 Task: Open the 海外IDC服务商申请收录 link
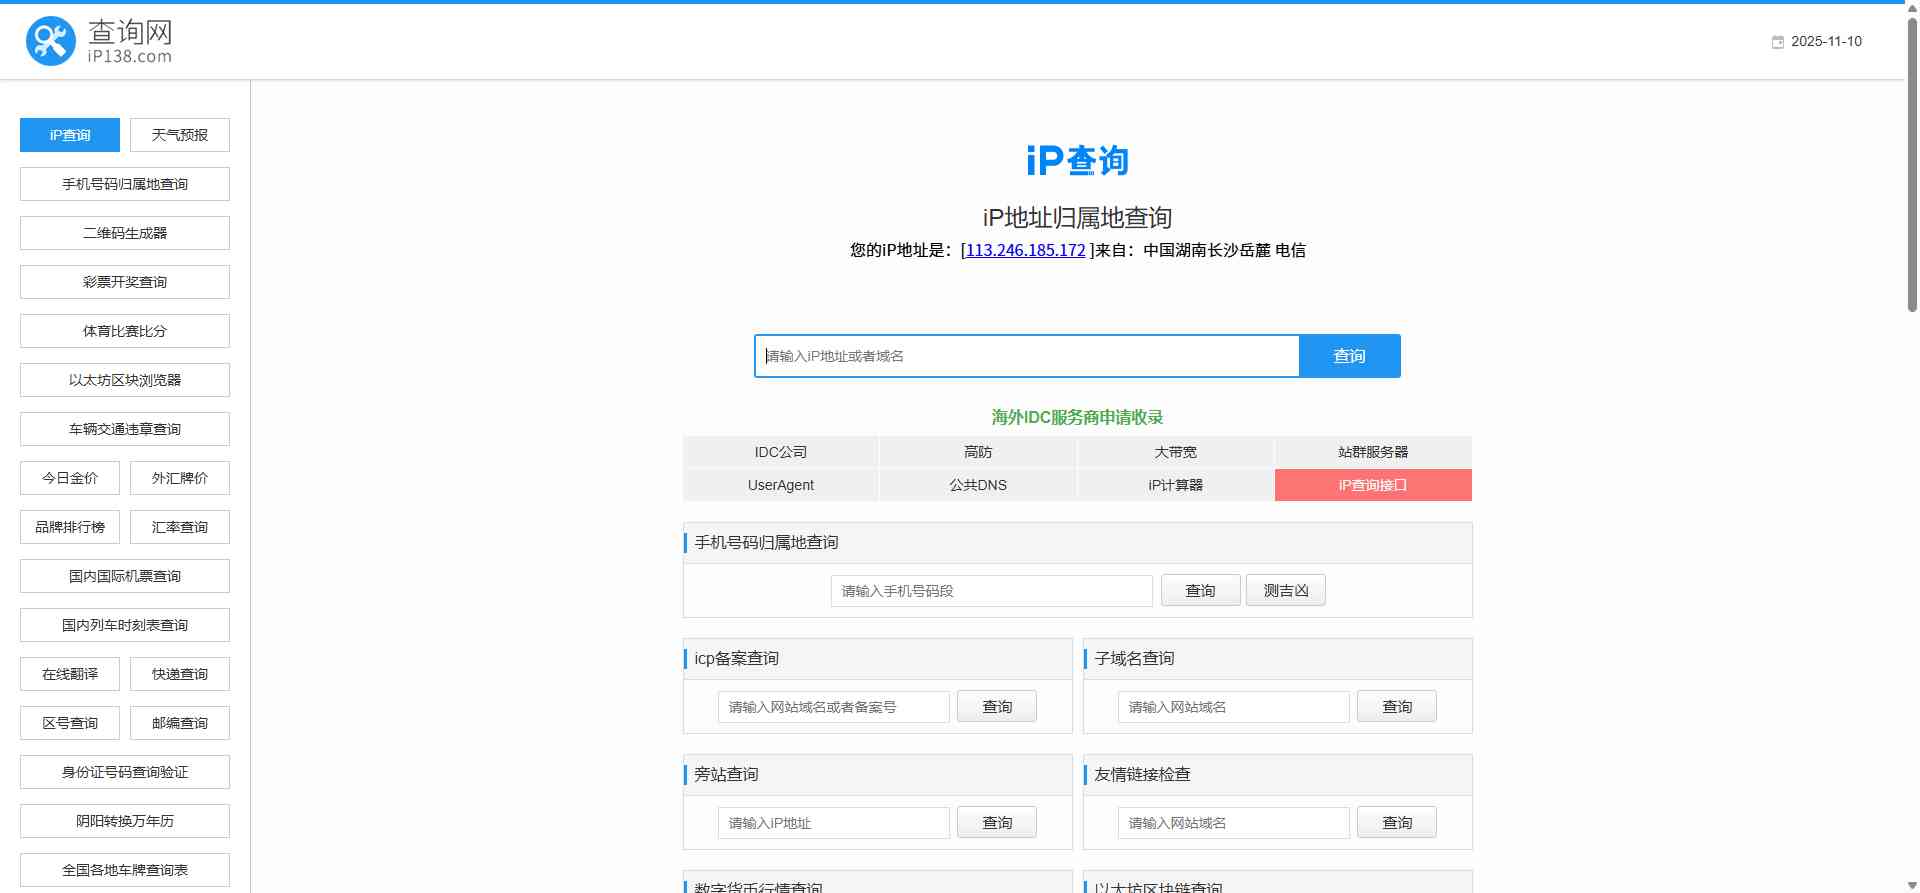[x=1077, y=417]
